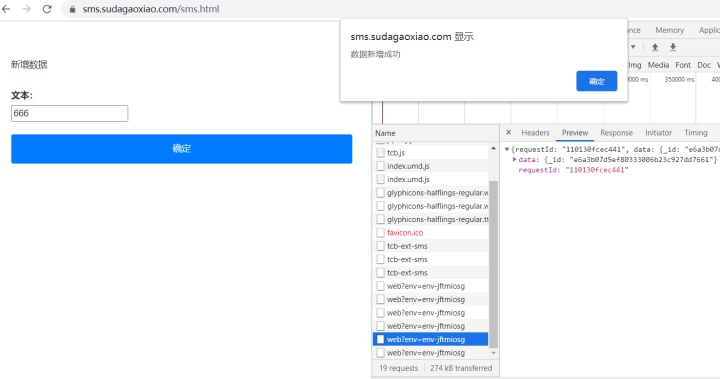This screenshot has width=720, height=379.
Task: Select the highlighted web?env=env-jftmiosg request
Action: pyautogui.click(x=431, y=339)
